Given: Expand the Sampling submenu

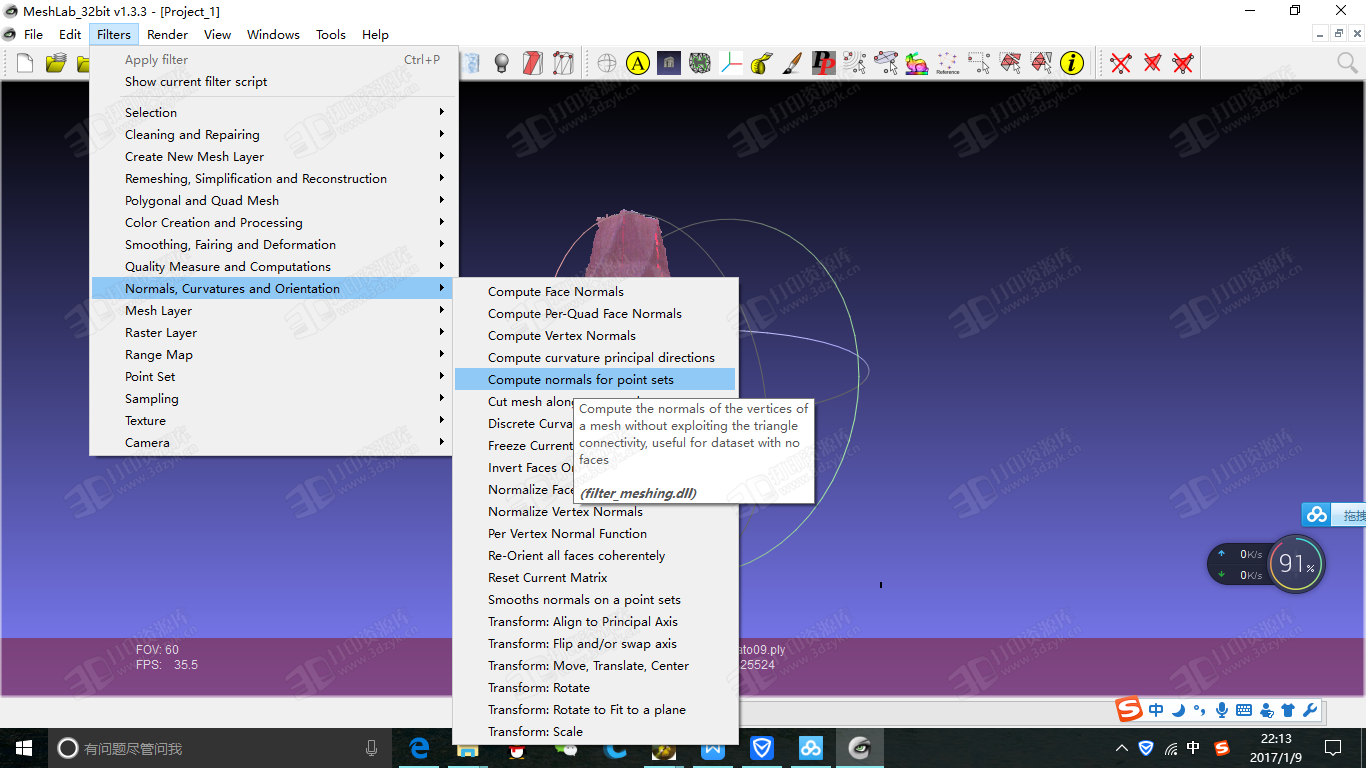Looking at the screenshot, I should pos(272,399).
